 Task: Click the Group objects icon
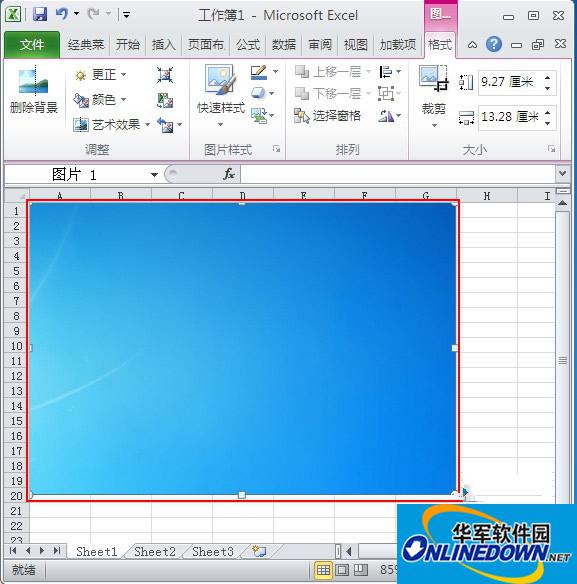pyautogui.click(x=386, y=93)
